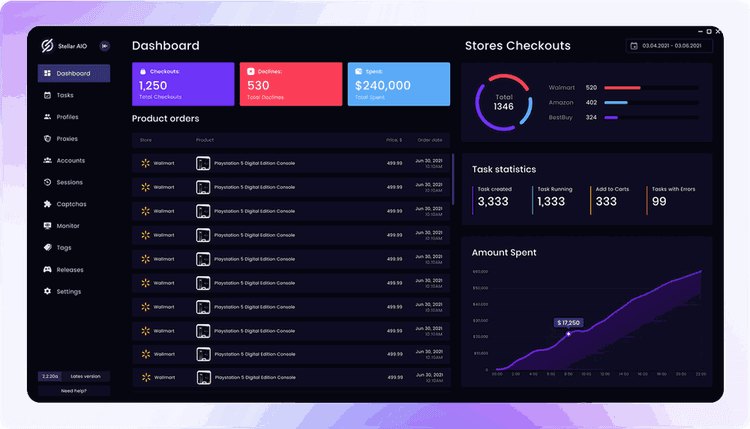Click the Profiles people icon
The height and width of the screenshot is (429, 750).
[x=47, y=117]
